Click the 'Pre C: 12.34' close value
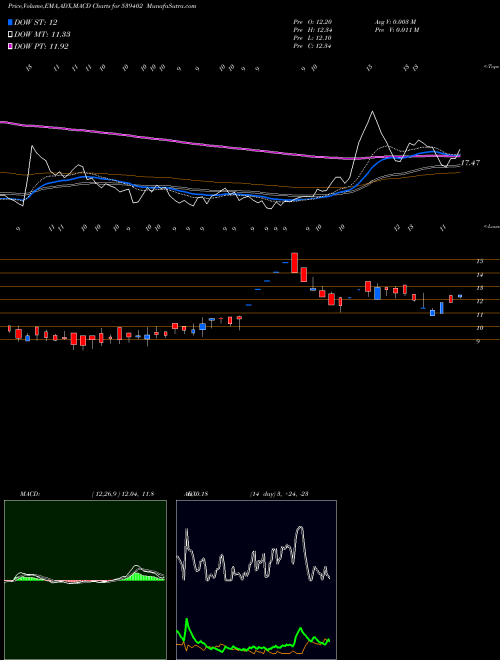Image resolution: width=500 pixels, height=660 pixels. pyautogui.click(x=312, y=46)
